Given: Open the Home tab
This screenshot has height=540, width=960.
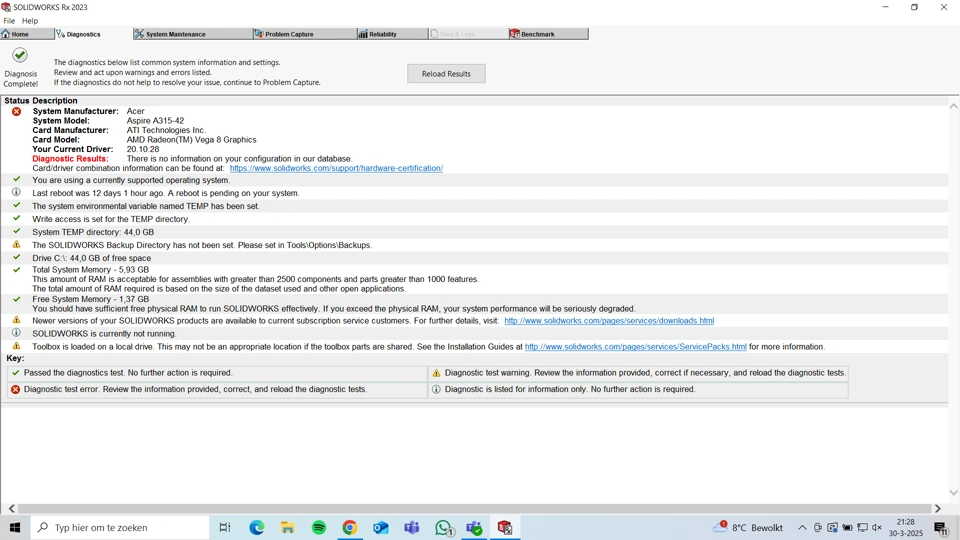Looking at the screenshot, I should pos(27,34).
